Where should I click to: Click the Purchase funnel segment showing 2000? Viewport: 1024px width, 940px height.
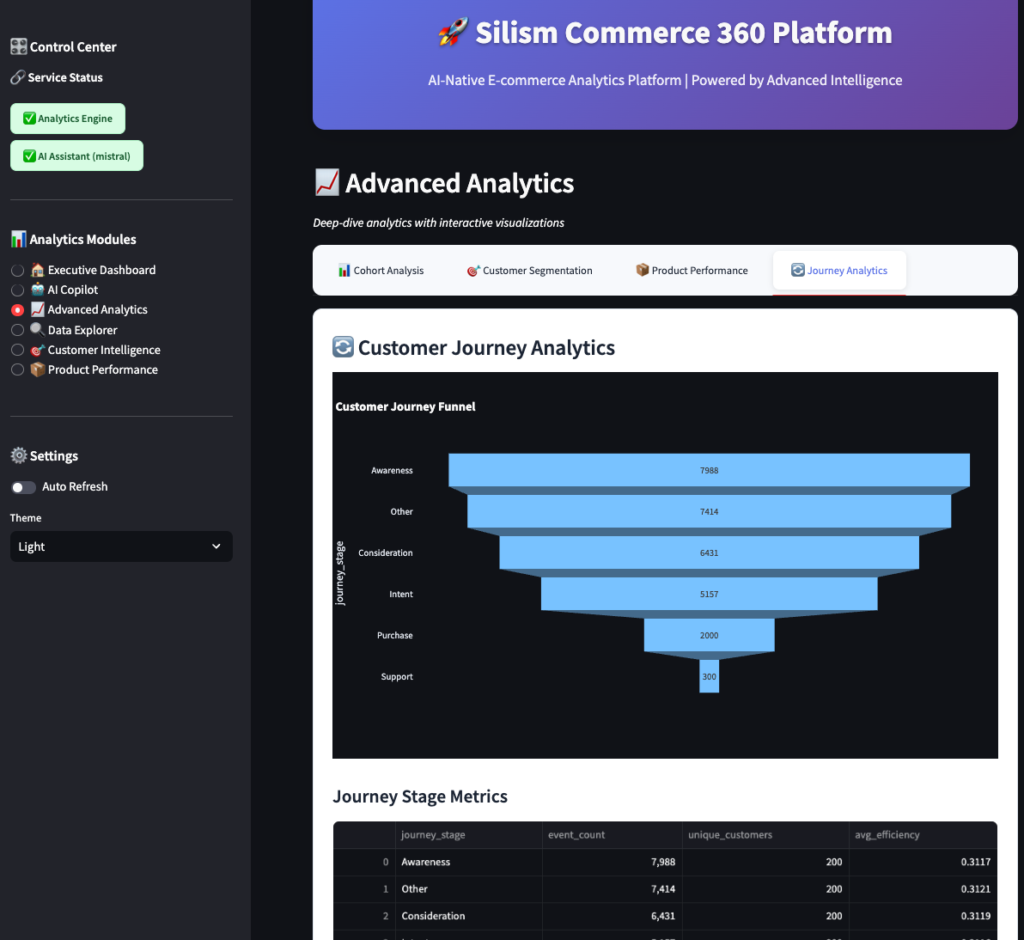click(709, 635)
